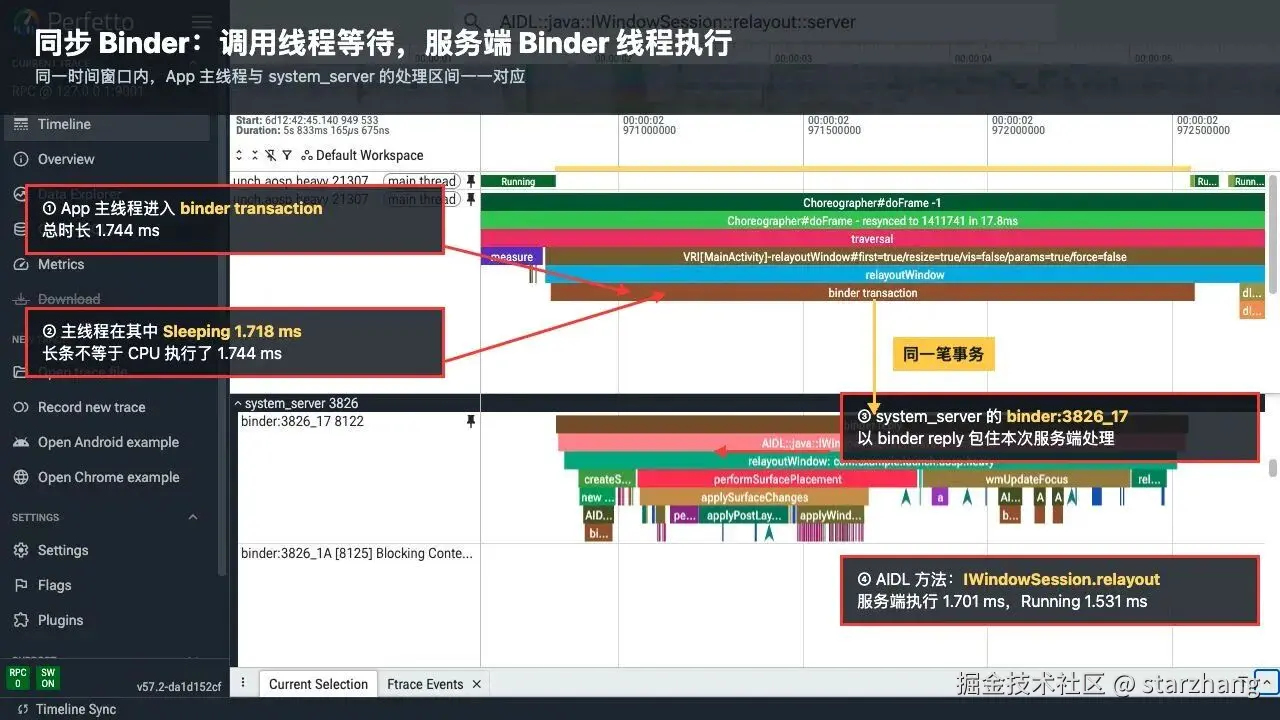This screenshot has height=720, width=1280.
Task: Click version v57.2-da1d152cf link
Action: point(179,687)
